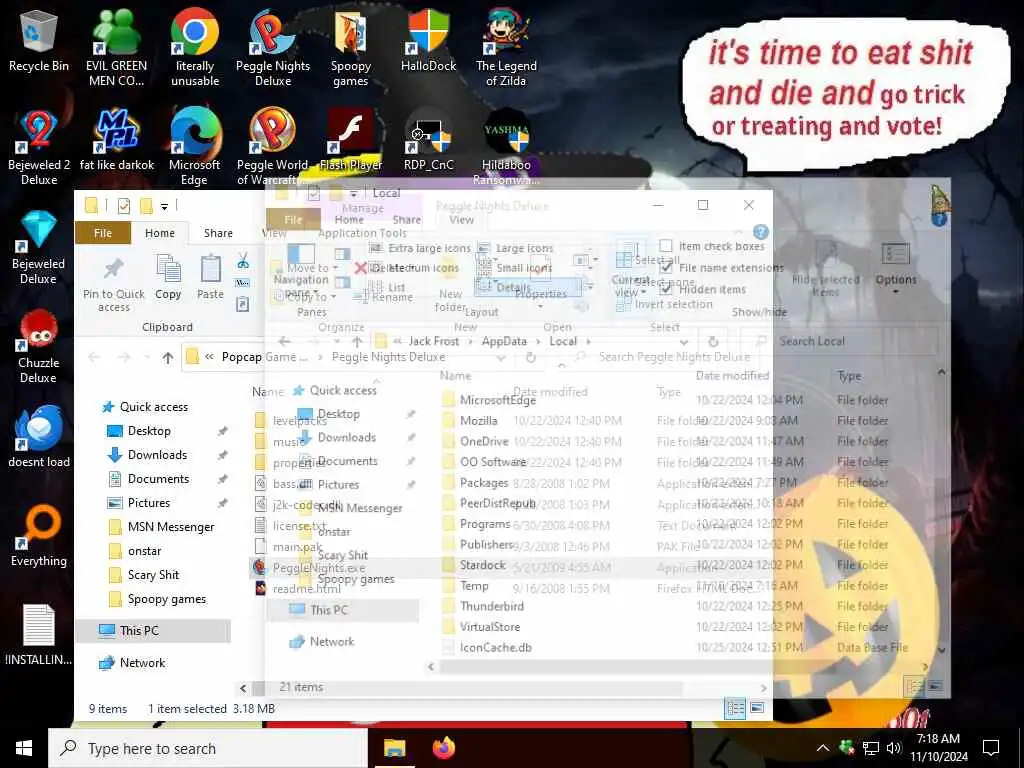This screenshot has width=1024, height=768.
Task: Open the notification center
Action: [991, 748]
